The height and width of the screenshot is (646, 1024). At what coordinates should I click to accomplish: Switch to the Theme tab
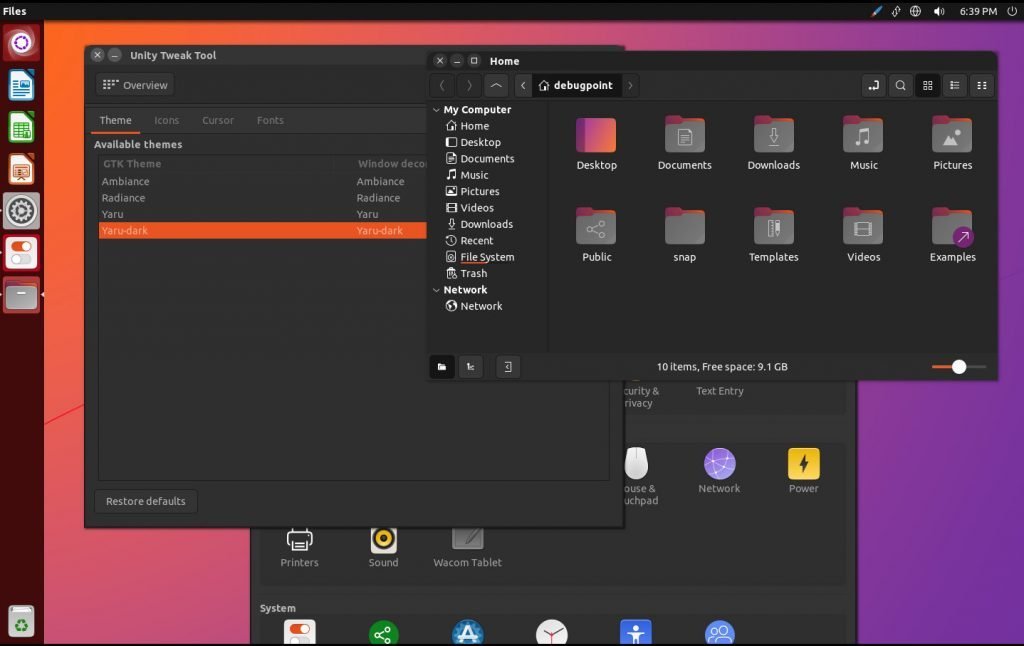point(116,120)
